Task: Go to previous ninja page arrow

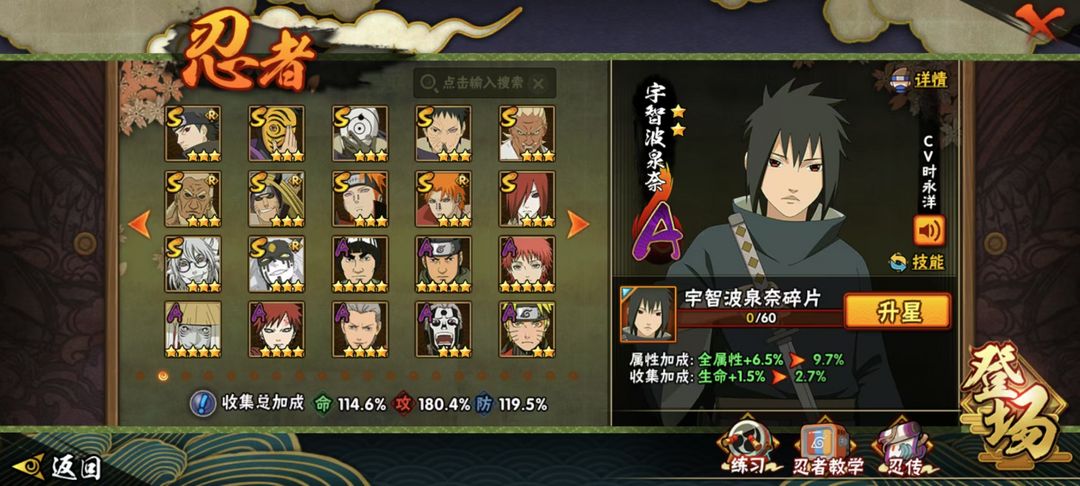Action: 139,224
